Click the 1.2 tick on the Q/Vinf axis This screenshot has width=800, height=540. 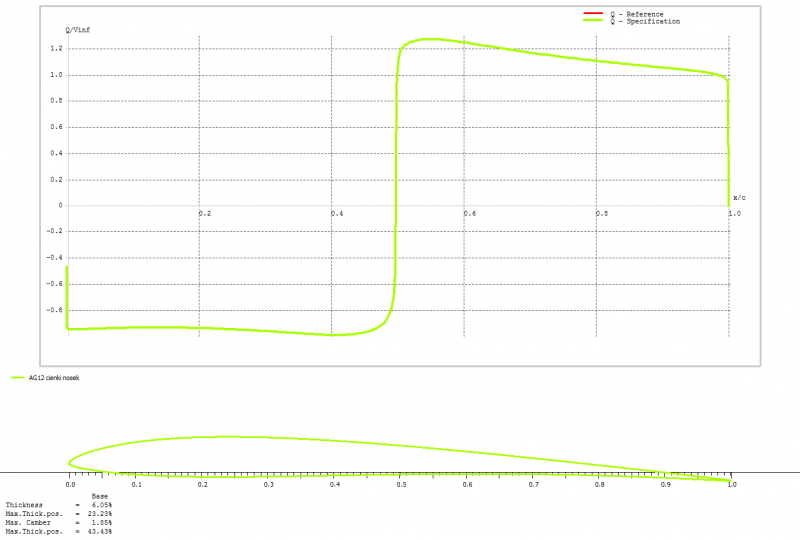click(x=57, y=48)
